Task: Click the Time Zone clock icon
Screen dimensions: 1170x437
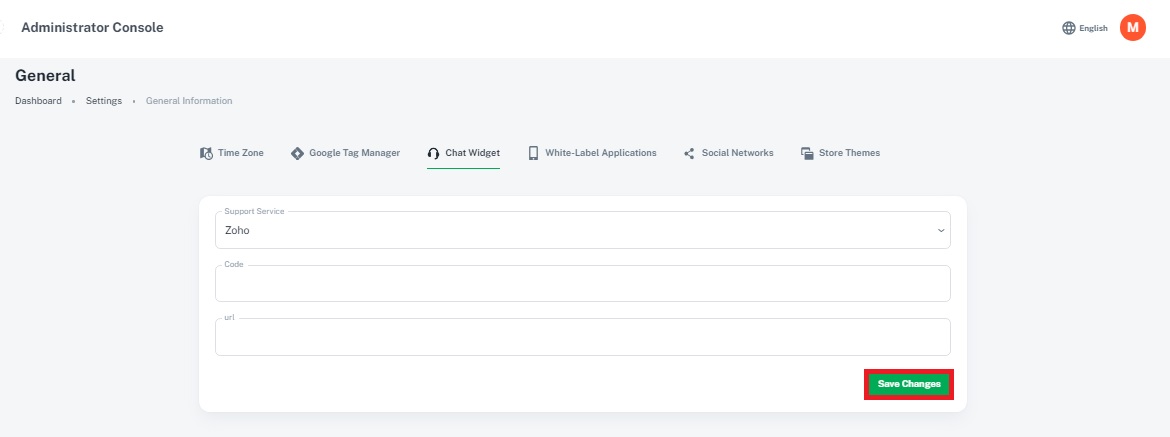Action: tap(206, 153)
